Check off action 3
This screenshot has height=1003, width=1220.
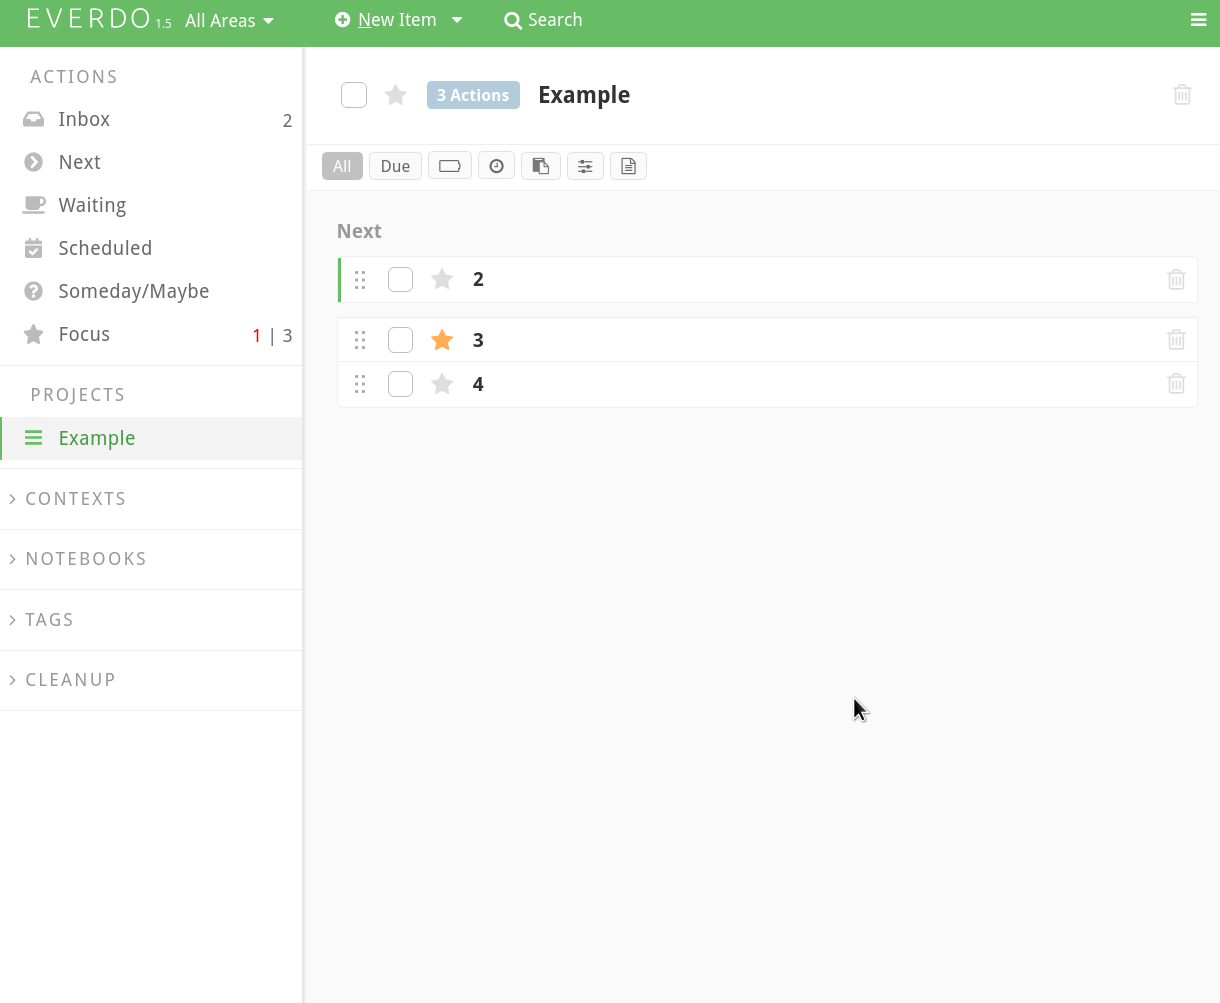[x=400, y=340]
